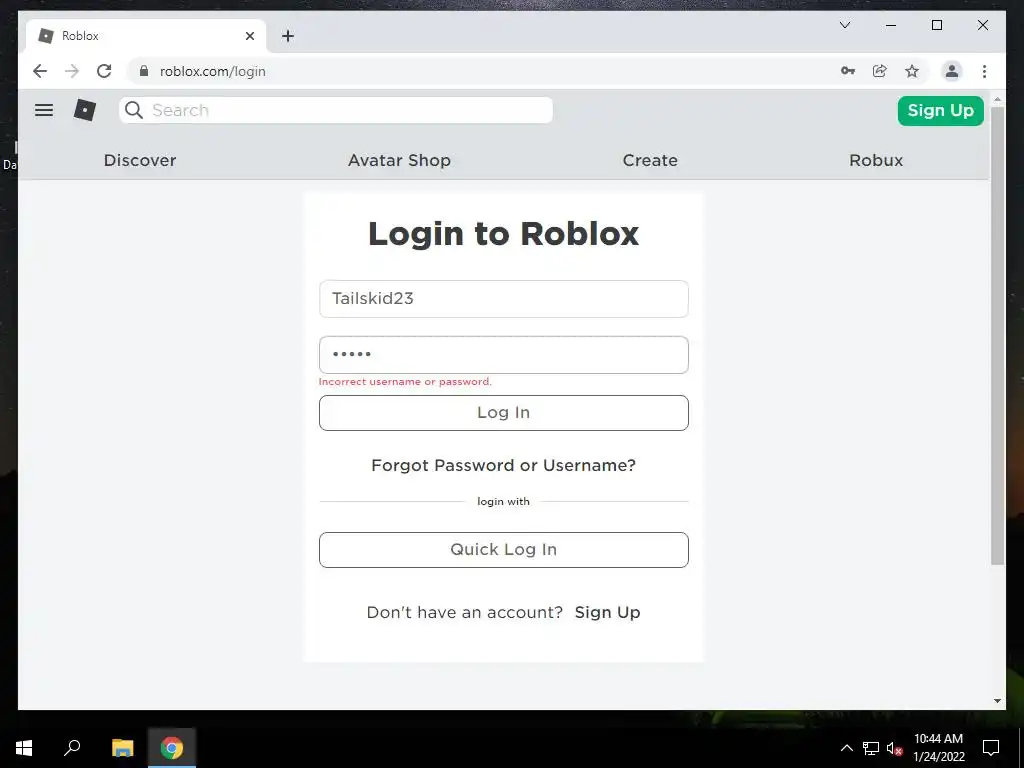Click the muted volume tray icon

[x=894, y=748]
